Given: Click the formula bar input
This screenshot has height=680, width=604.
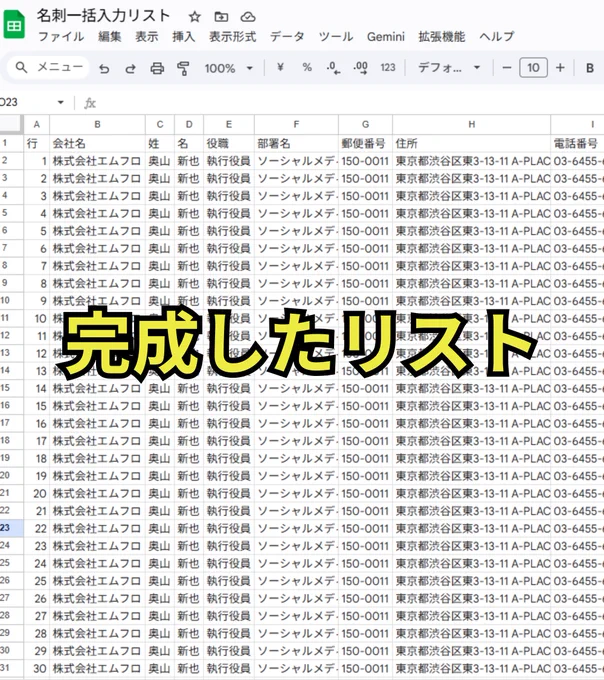Looking at the screenshot, I should pos(351,103).
